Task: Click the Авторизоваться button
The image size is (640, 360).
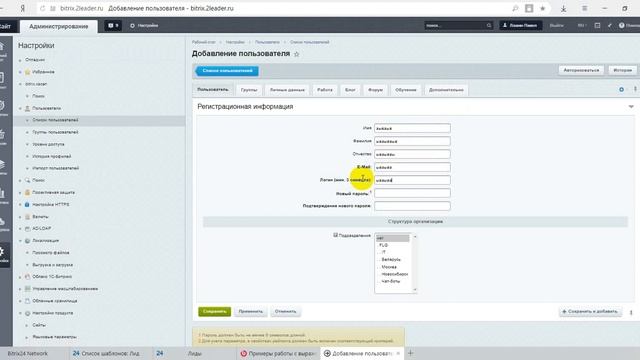Action: click(581, 70)
